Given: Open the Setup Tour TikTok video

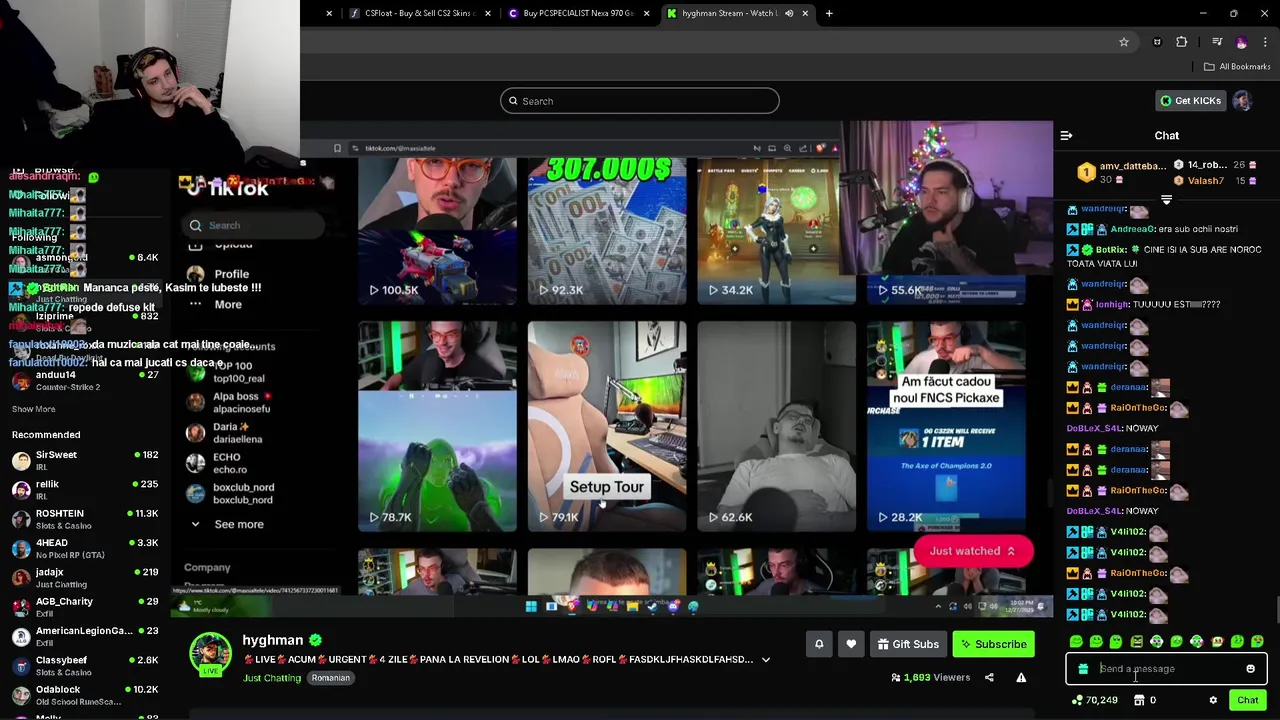Looking at the screenshot, I should pos(607,426).
